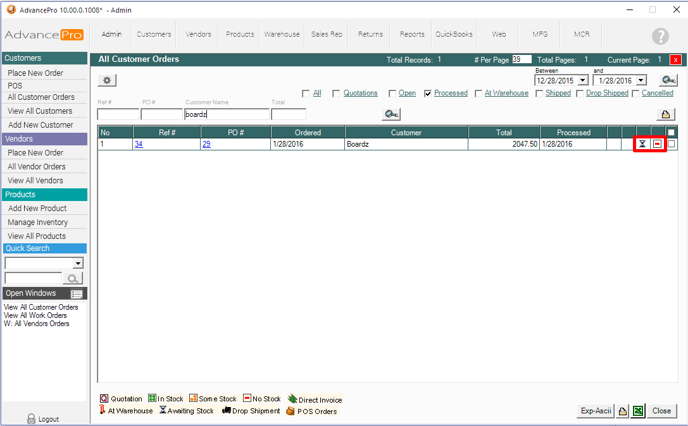Click the red No Stock icon in order row

657,144
